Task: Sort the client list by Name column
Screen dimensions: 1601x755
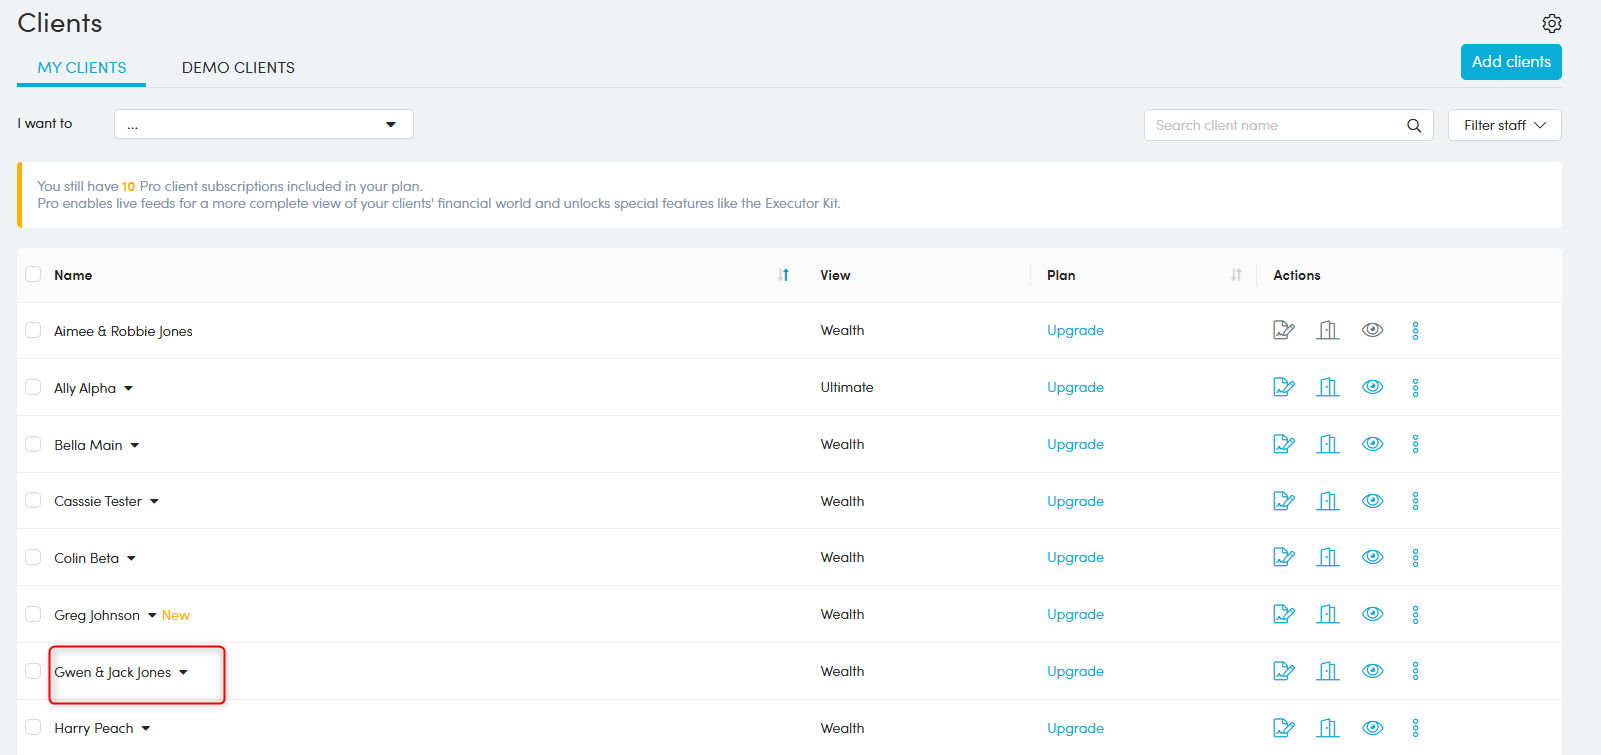Action: [x=783, y=275]
